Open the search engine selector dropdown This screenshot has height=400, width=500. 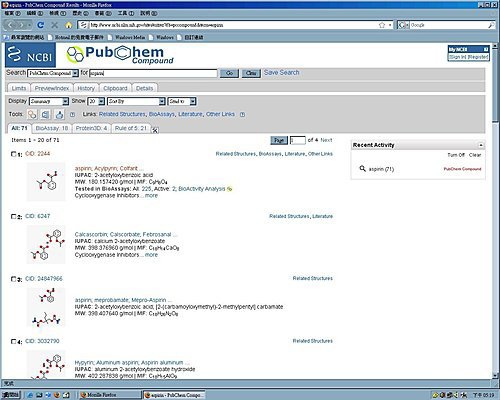(x=403, y=25)
